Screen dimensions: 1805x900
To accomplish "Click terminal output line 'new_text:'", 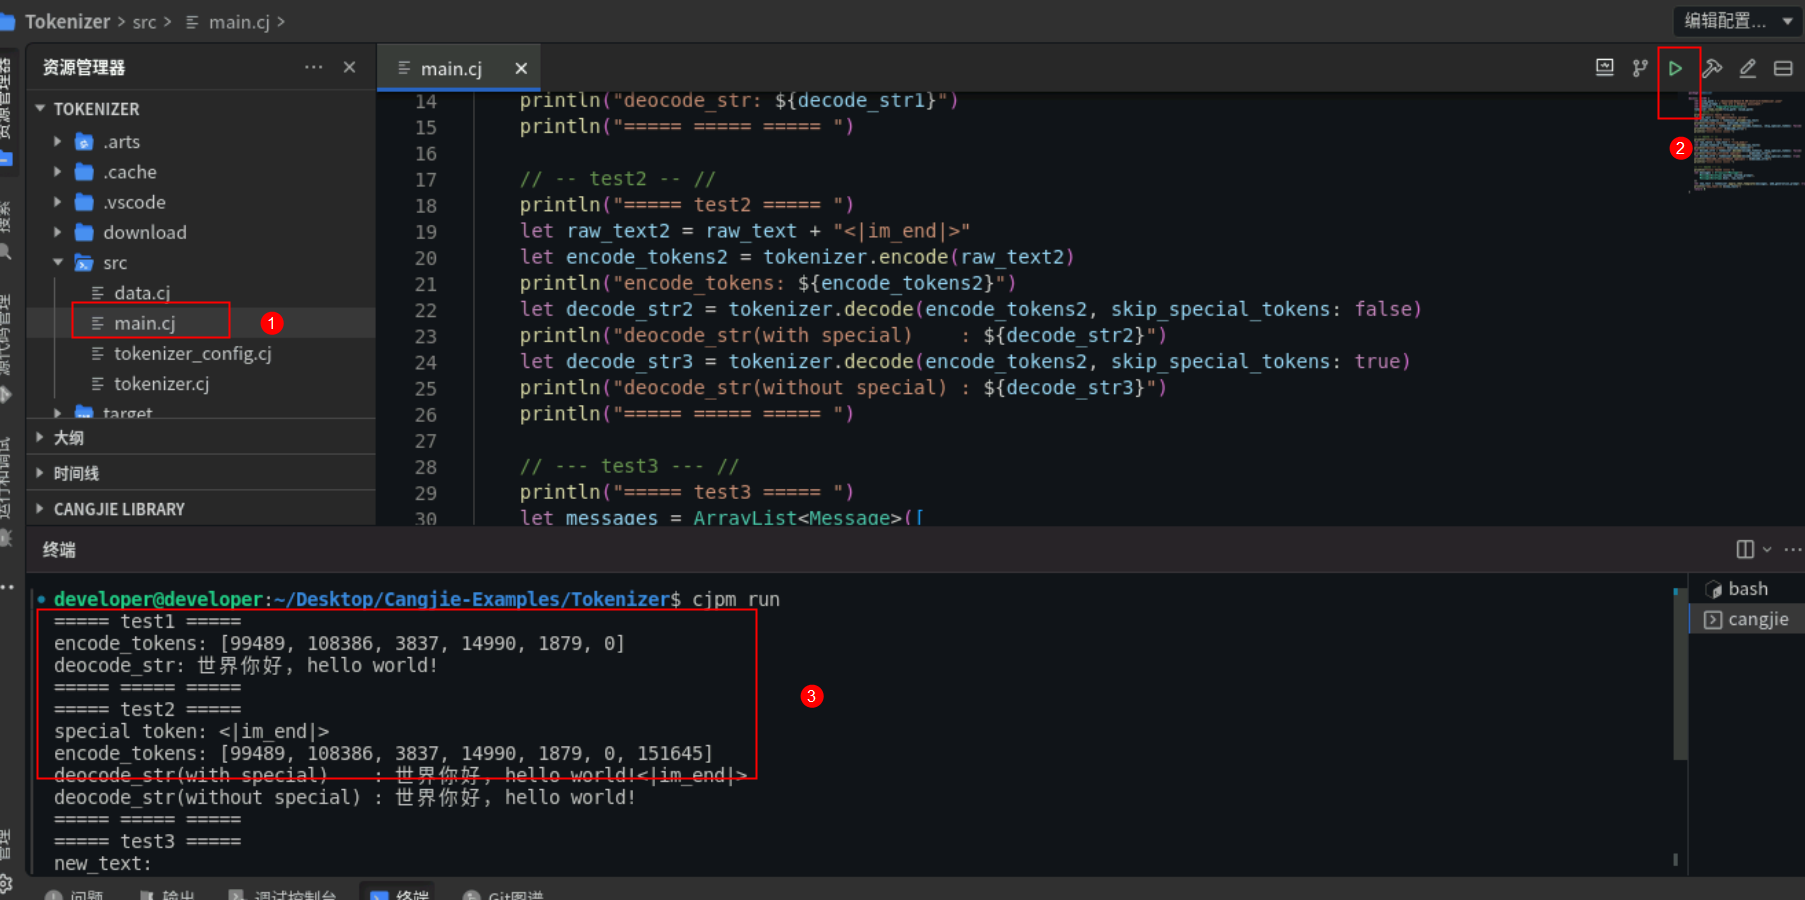I will tap(103, 863).
